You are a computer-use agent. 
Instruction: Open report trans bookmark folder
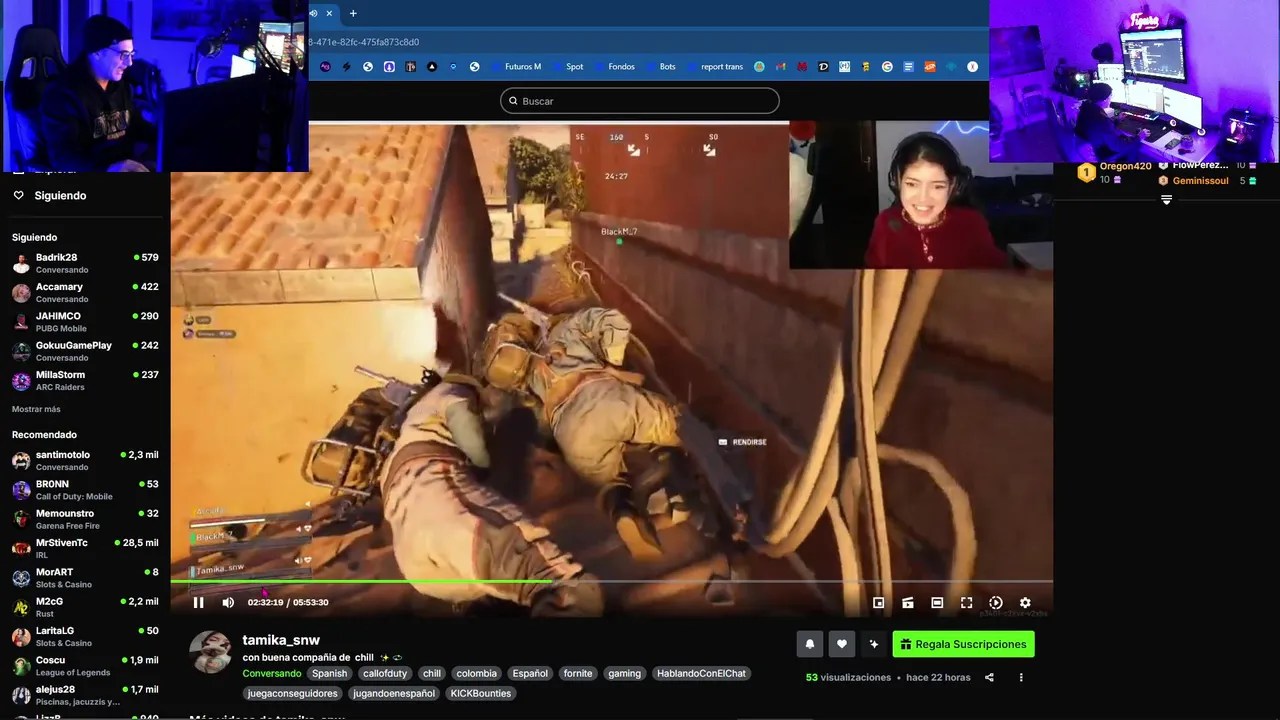(x=714, y=67)
